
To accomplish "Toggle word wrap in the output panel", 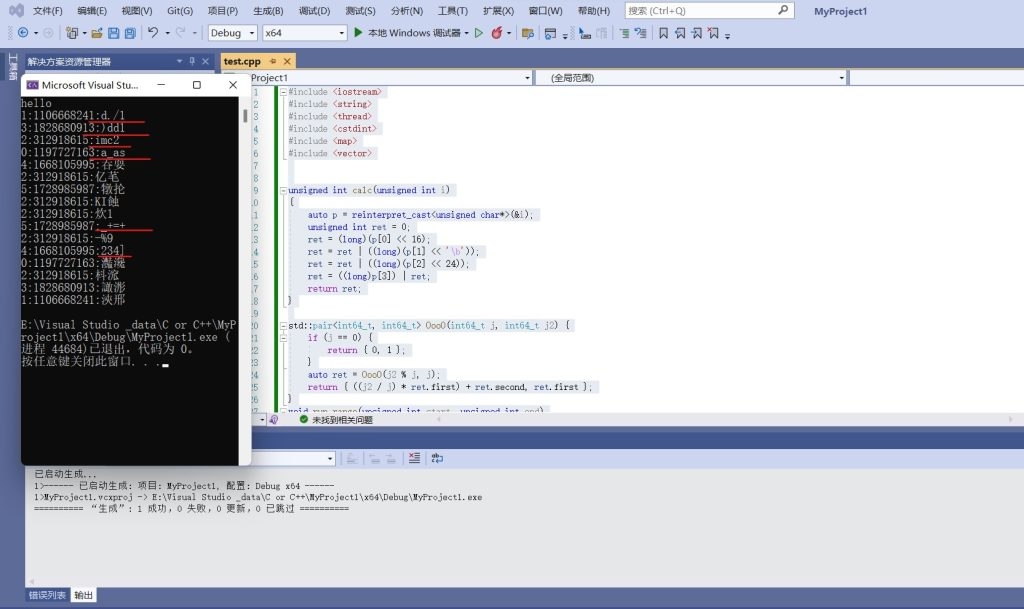I will (x=436, y=459).
